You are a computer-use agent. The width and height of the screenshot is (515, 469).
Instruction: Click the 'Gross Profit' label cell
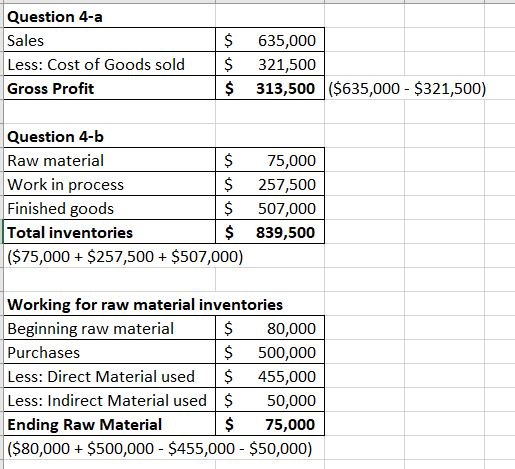[x=109, y=88]
